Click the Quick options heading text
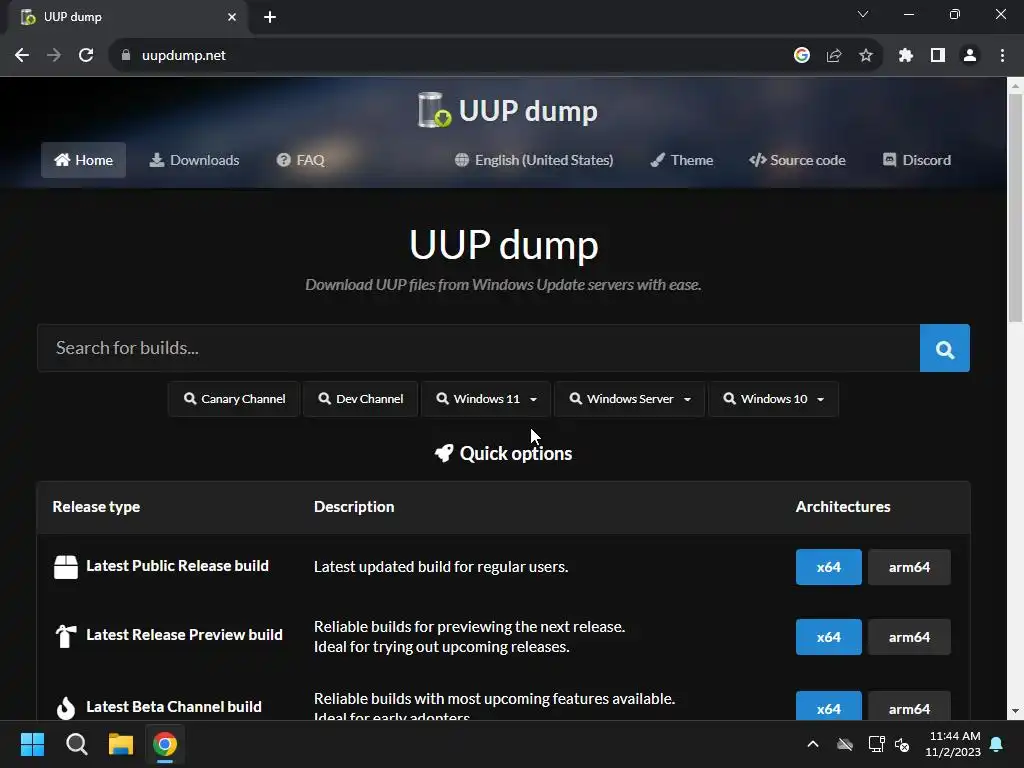The height and width of the screenshot is (768, 1024). click(516, 453)
